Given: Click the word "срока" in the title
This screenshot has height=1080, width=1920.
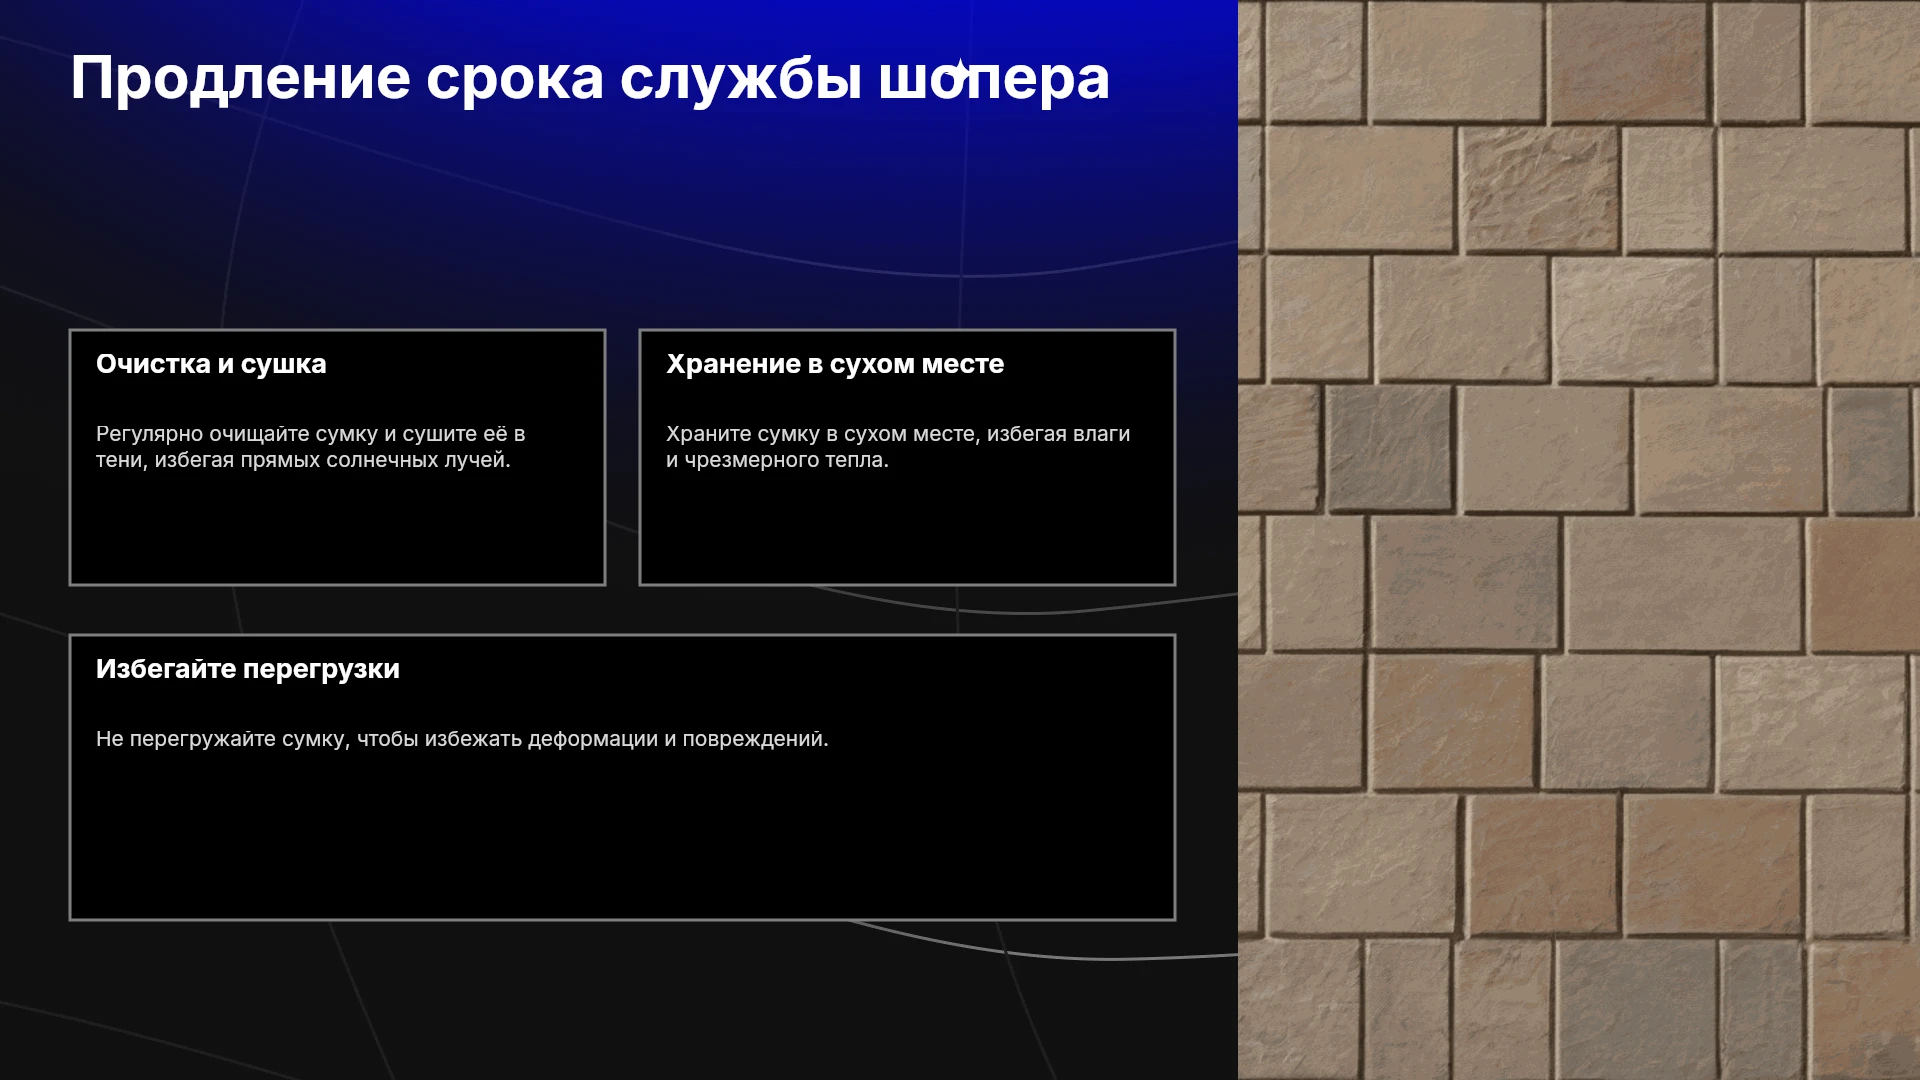Looking at the screenshot, I should coord(515,79).
